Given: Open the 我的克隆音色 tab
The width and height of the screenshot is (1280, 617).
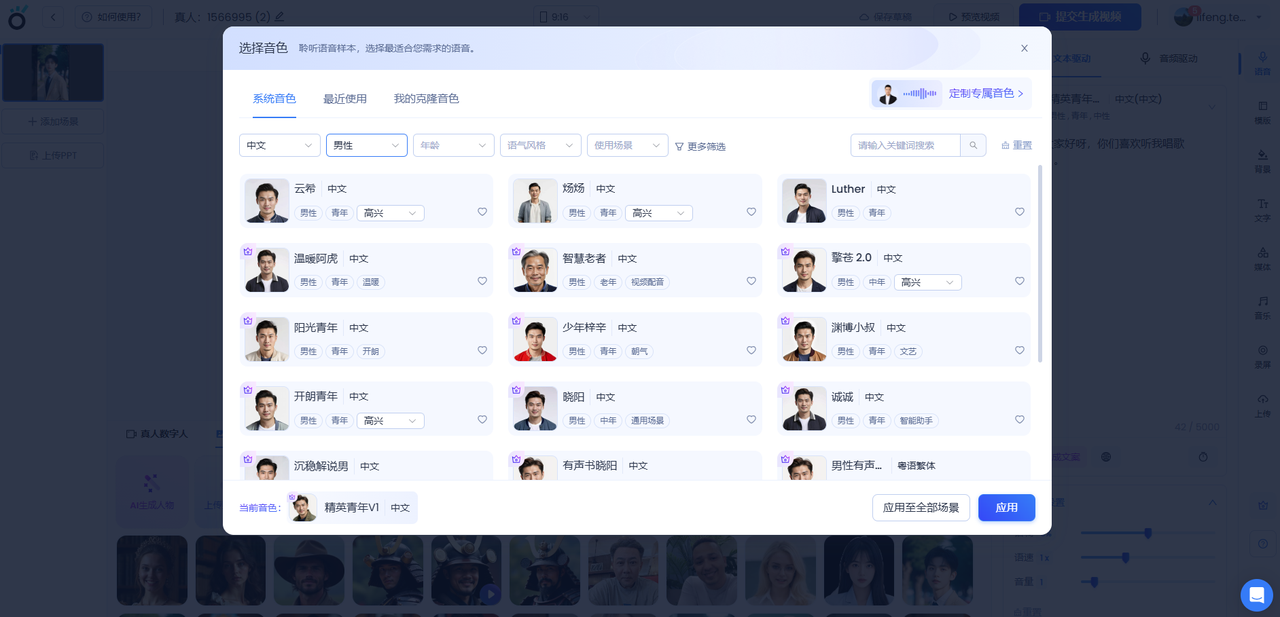Looking at the screenshot, I should click(426, 99).
